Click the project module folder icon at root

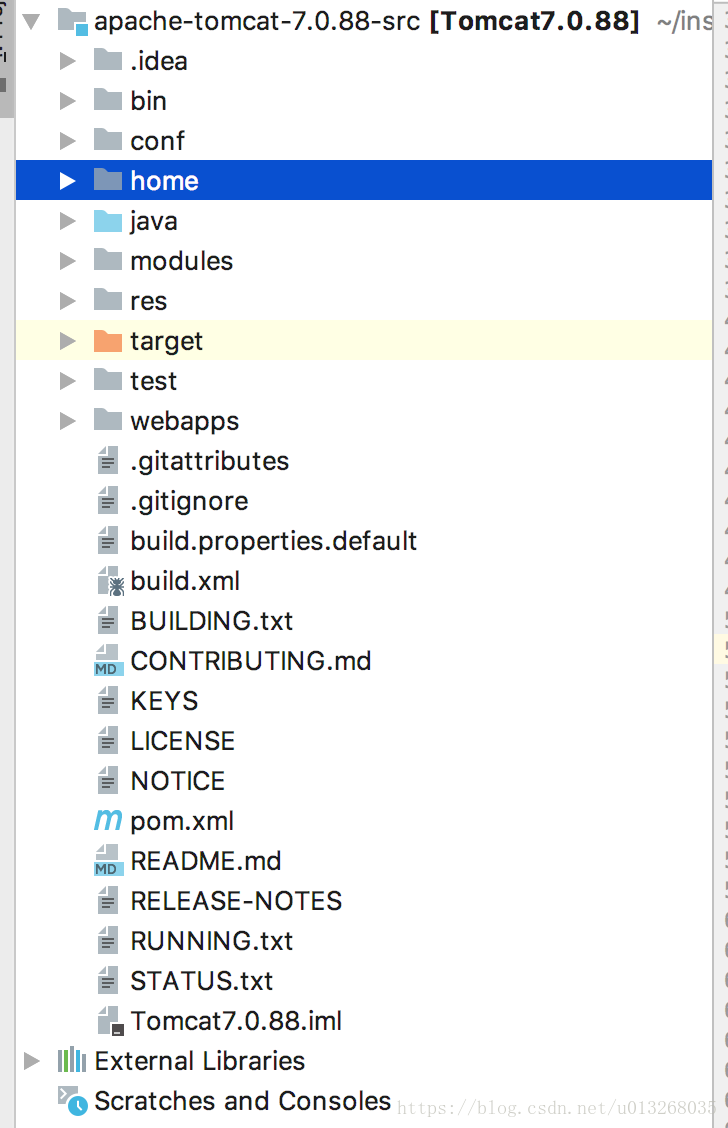tap(73, 22)
